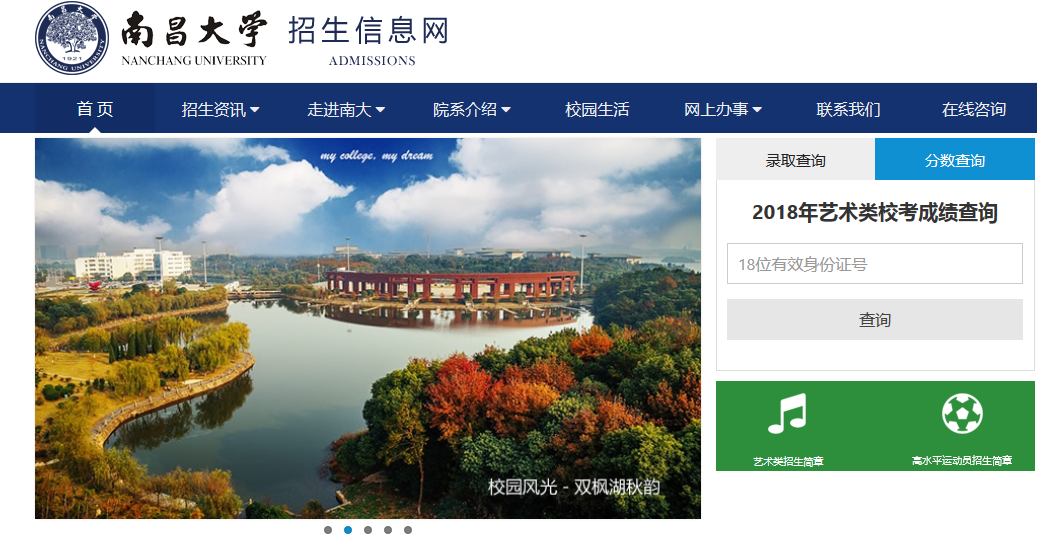Focus the 18位有效身份证号 input field
This screenshot has height=538, width=1037.
click(x=875, y=263)
